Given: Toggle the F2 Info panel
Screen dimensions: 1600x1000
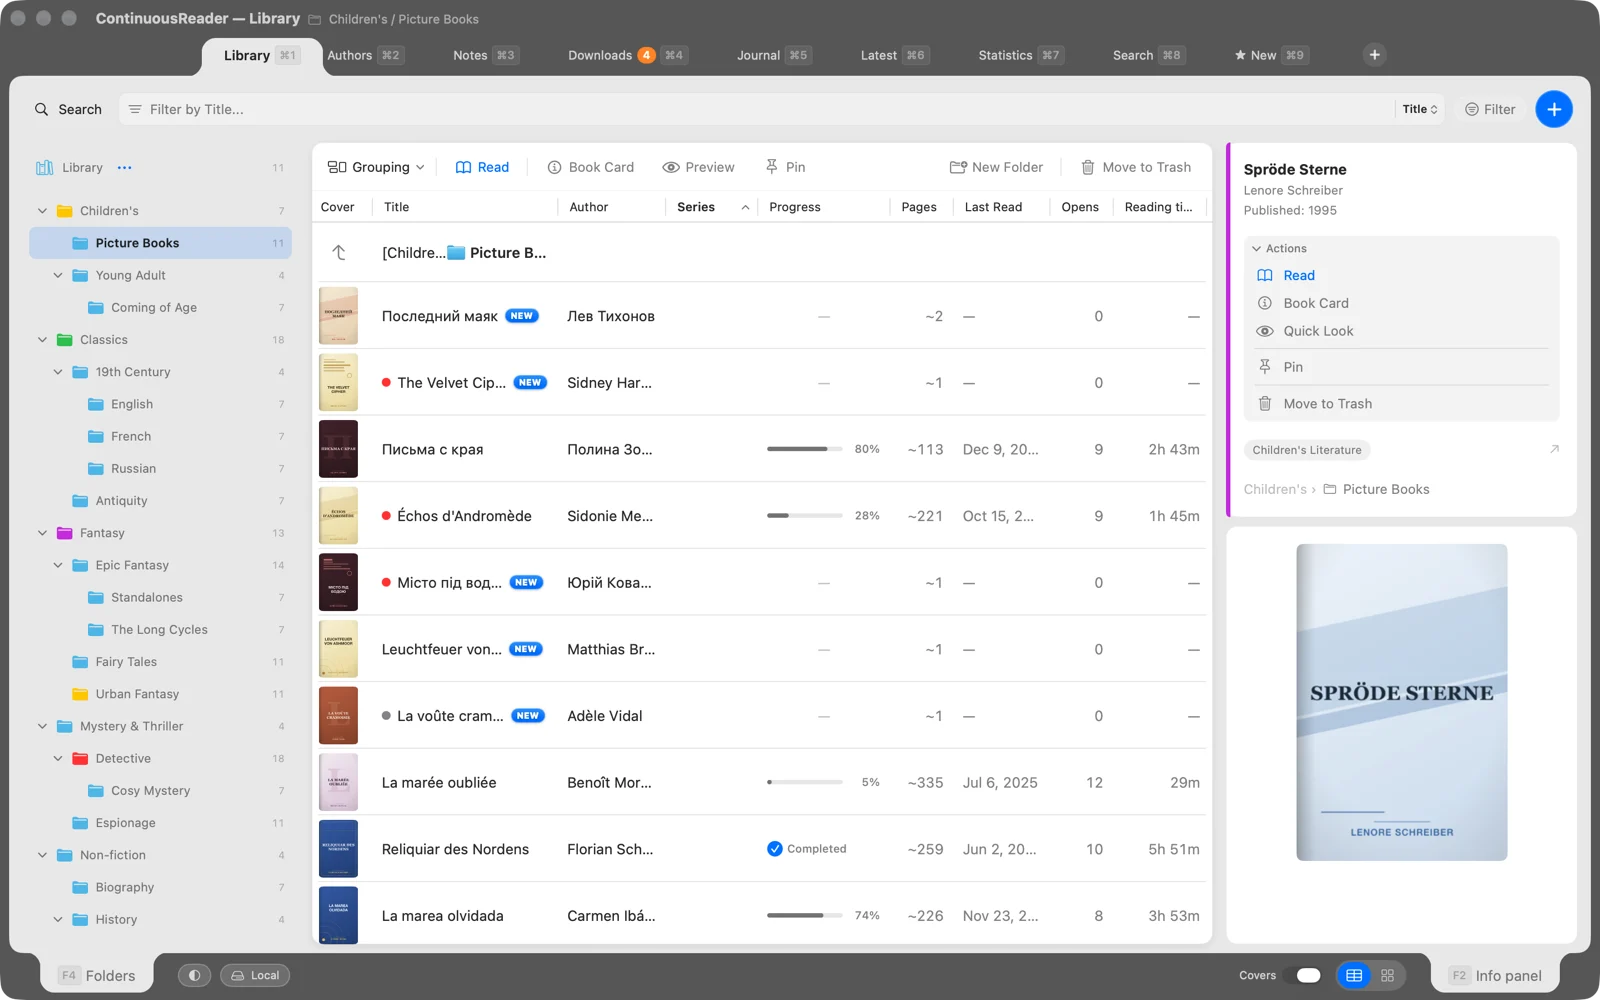Looking at the screenshot, I should (x=1496, y=975).
